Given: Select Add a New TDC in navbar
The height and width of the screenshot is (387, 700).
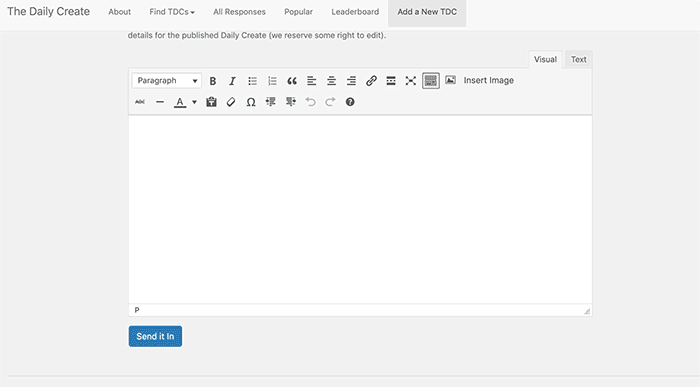Looking at the screenshot, I should point(427,12).
